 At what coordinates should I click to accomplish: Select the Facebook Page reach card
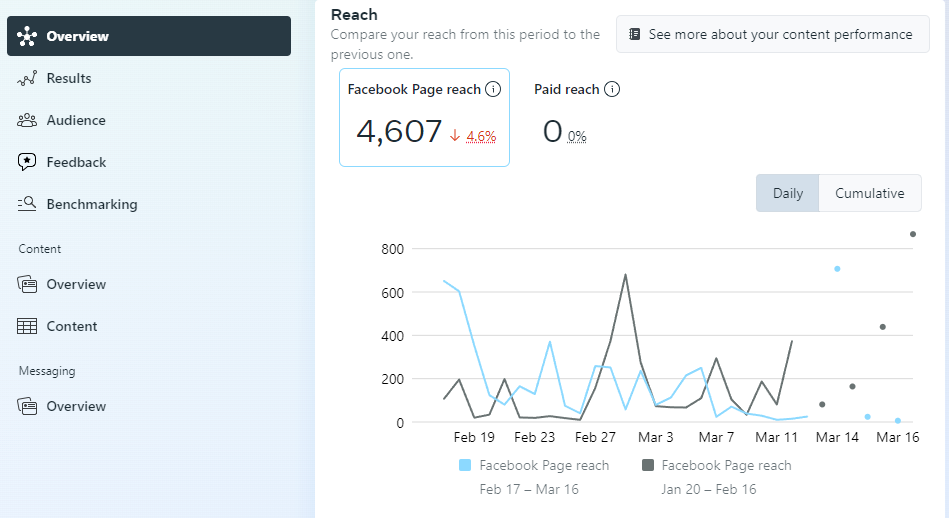[x=424, y=117]
